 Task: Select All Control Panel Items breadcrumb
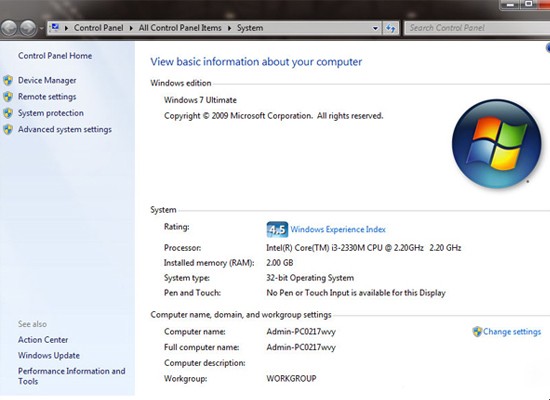coord(180,28)
